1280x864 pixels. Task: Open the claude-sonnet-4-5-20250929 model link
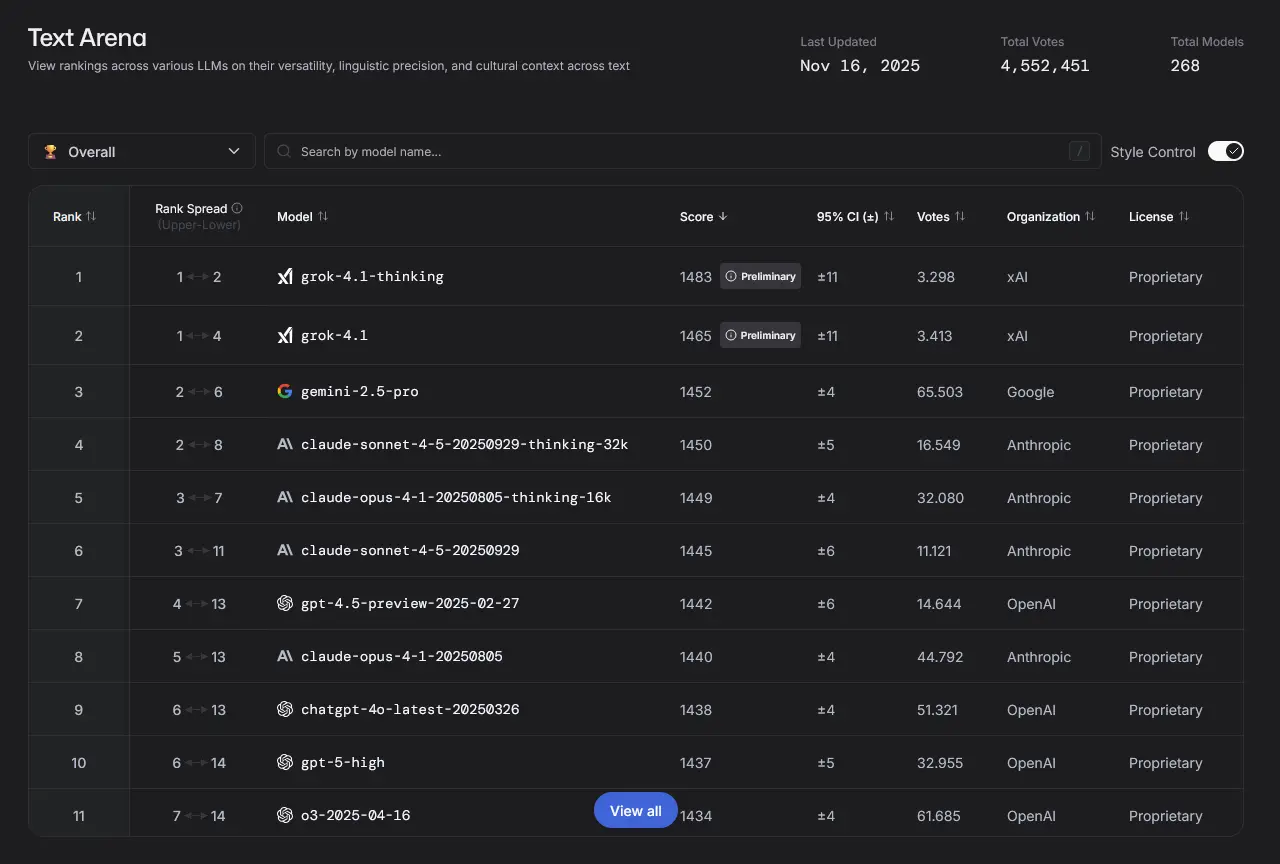(410, 551)
